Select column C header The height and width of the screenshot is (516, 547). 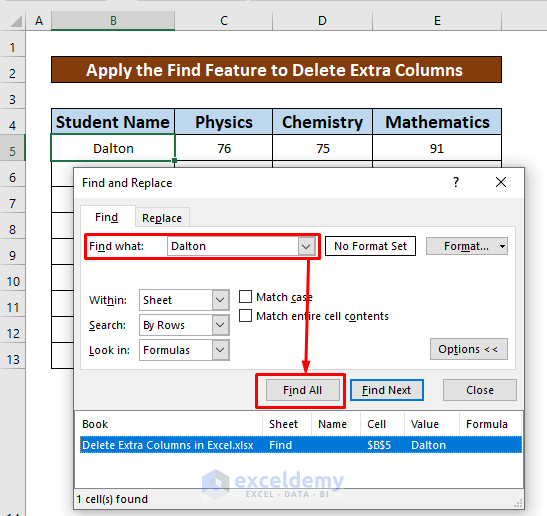pyautogui.click(x=224, y=21)
